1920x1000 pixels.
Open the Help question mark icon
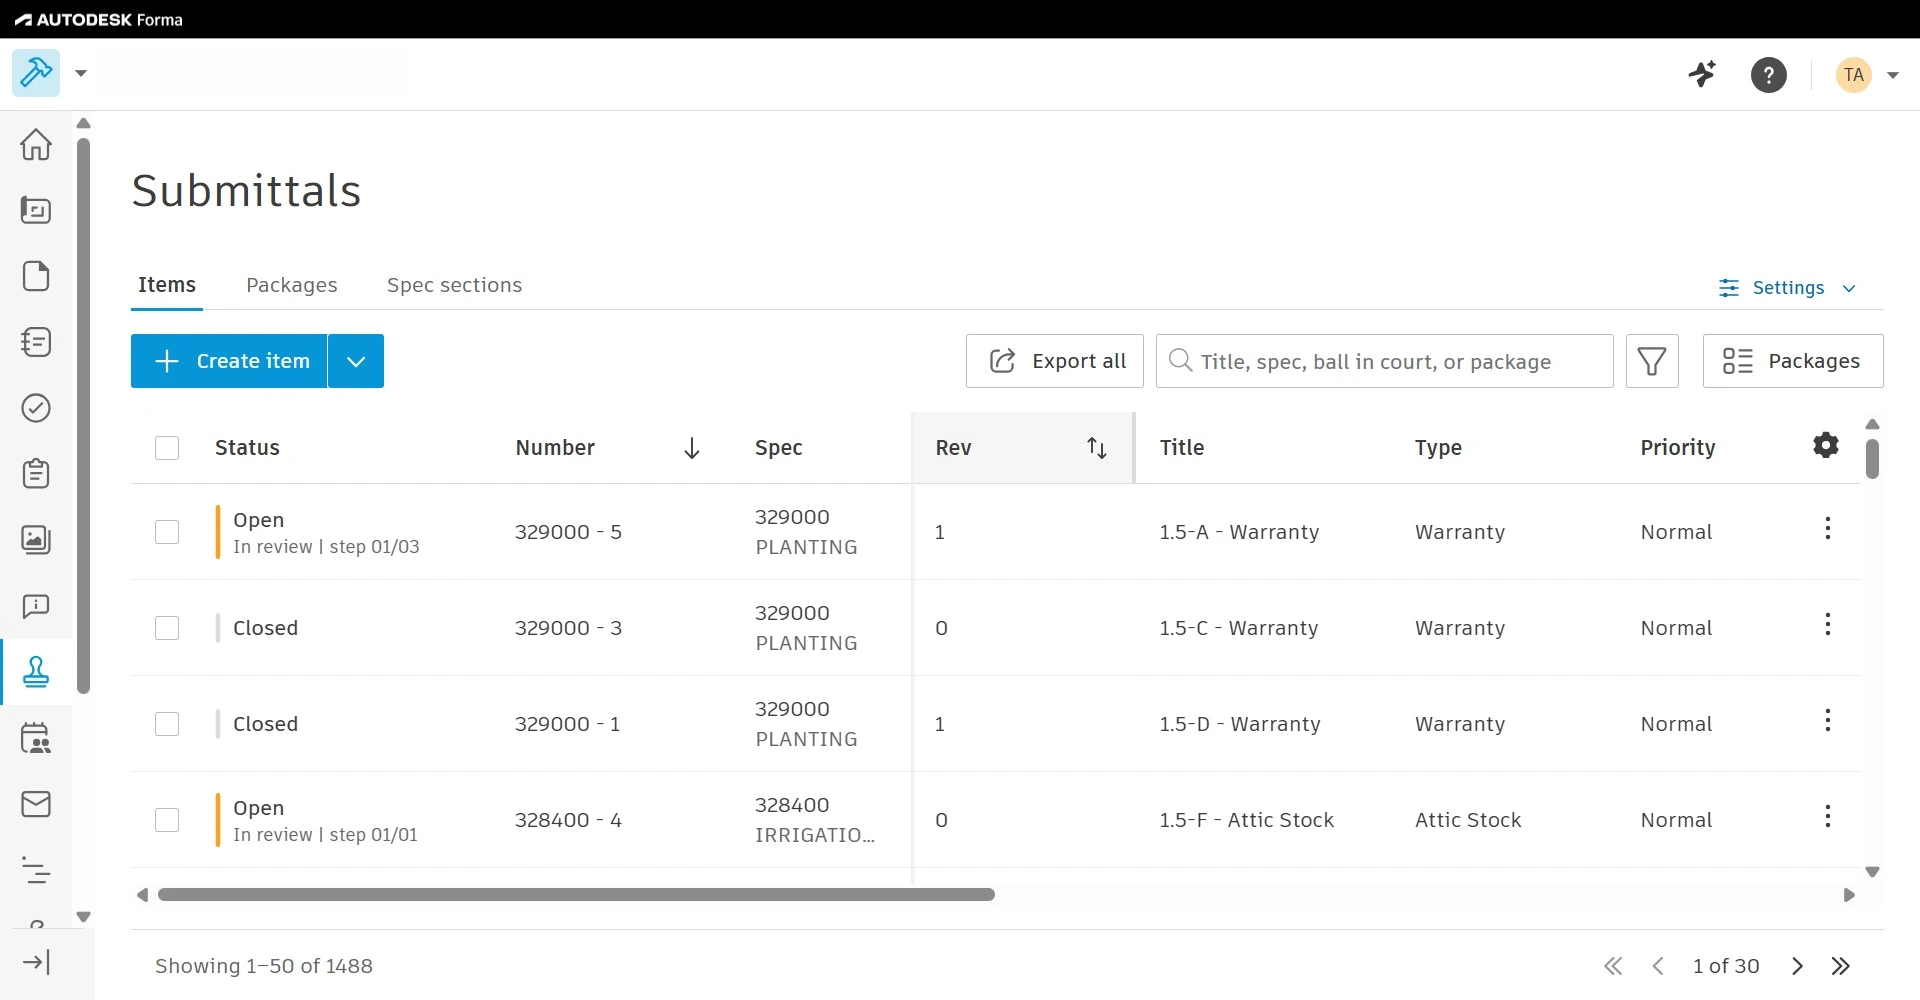(1769, 75)
